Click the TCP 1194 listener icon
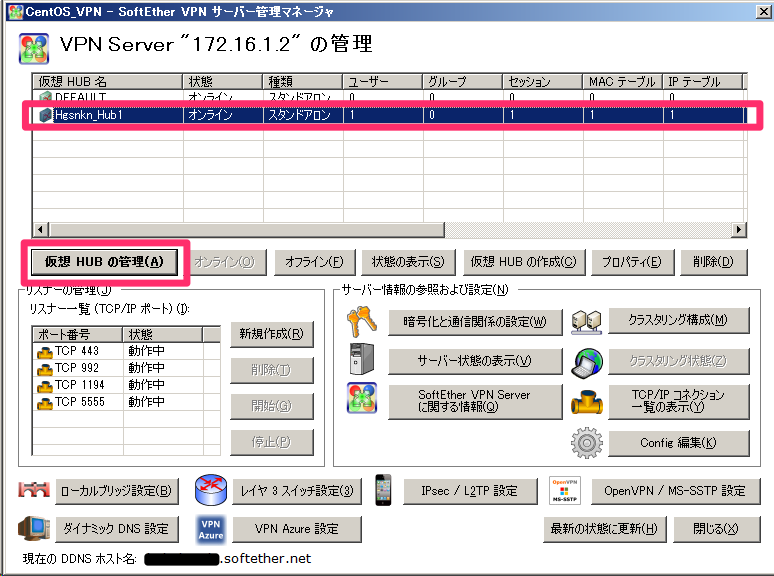 pos(45,385)
